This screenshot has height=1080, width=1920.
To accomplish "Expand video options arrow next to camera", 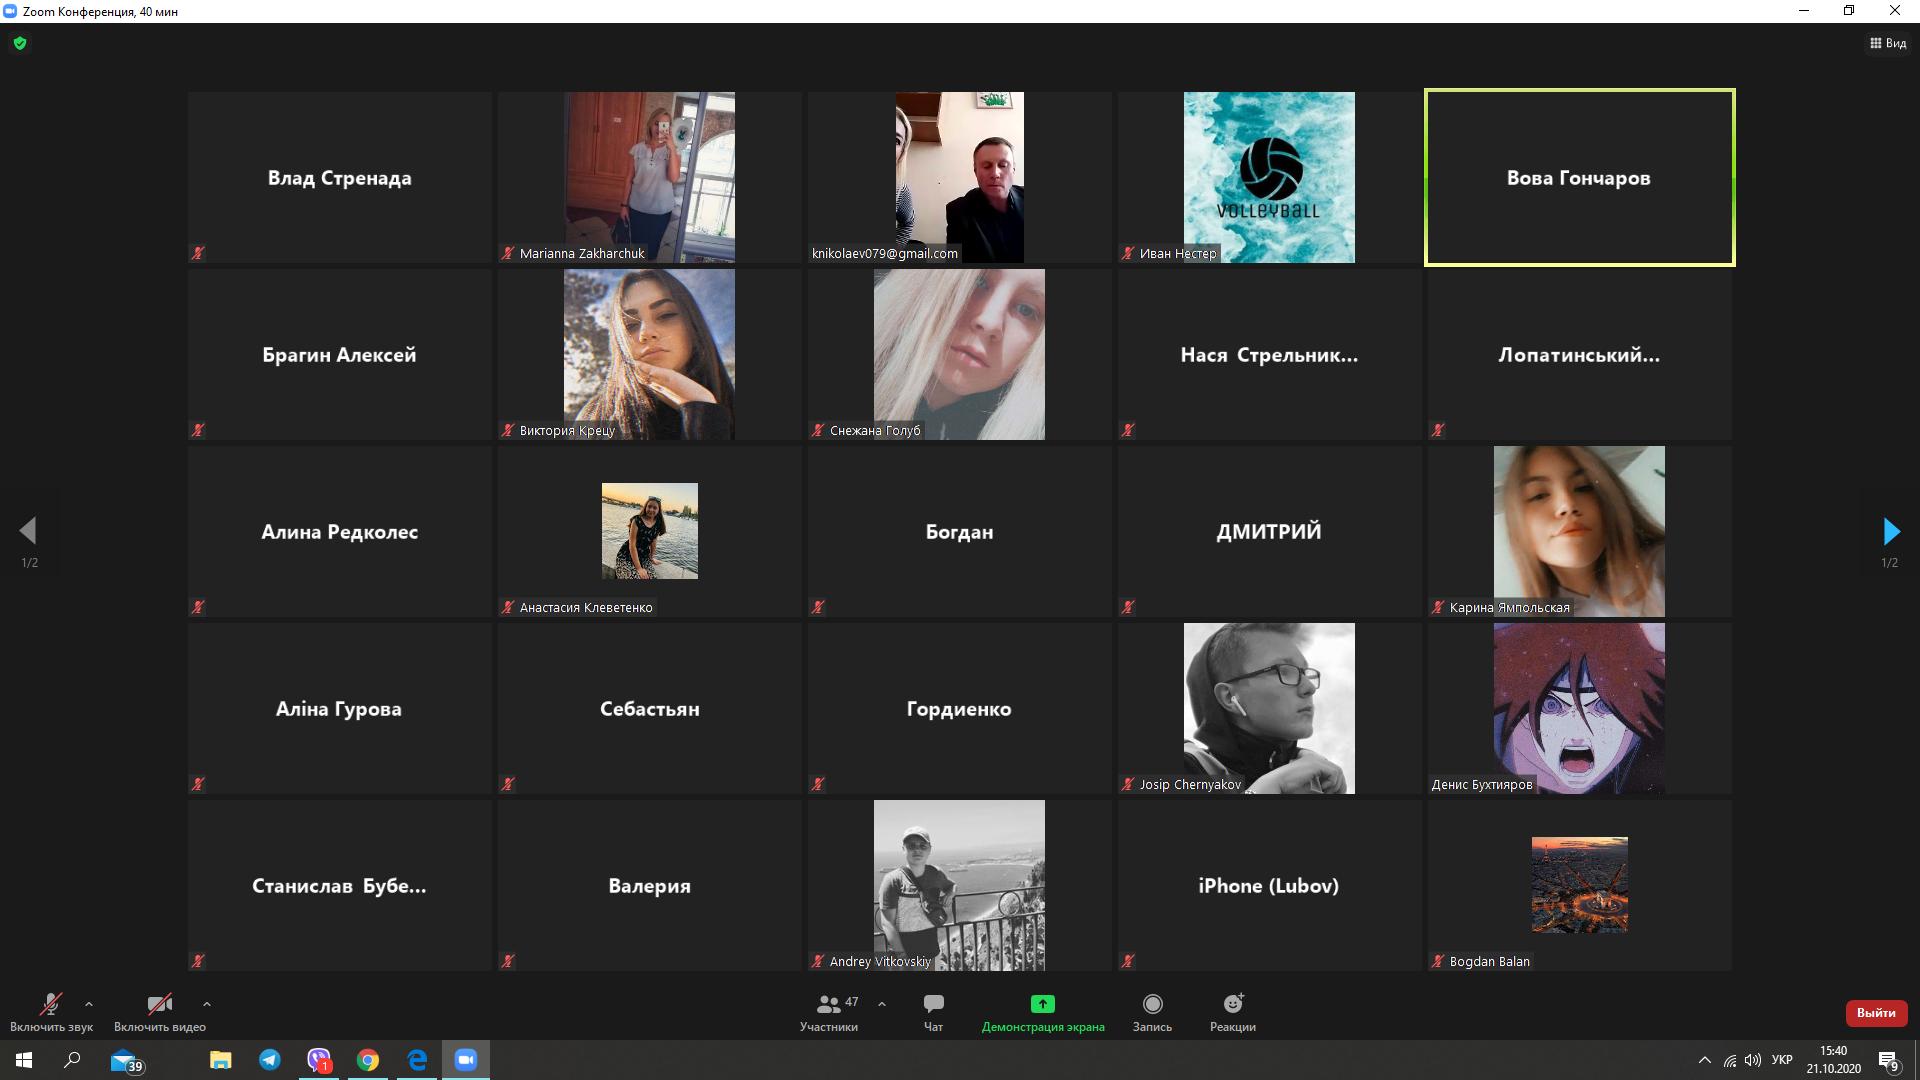I will (x=206, y=1004).
